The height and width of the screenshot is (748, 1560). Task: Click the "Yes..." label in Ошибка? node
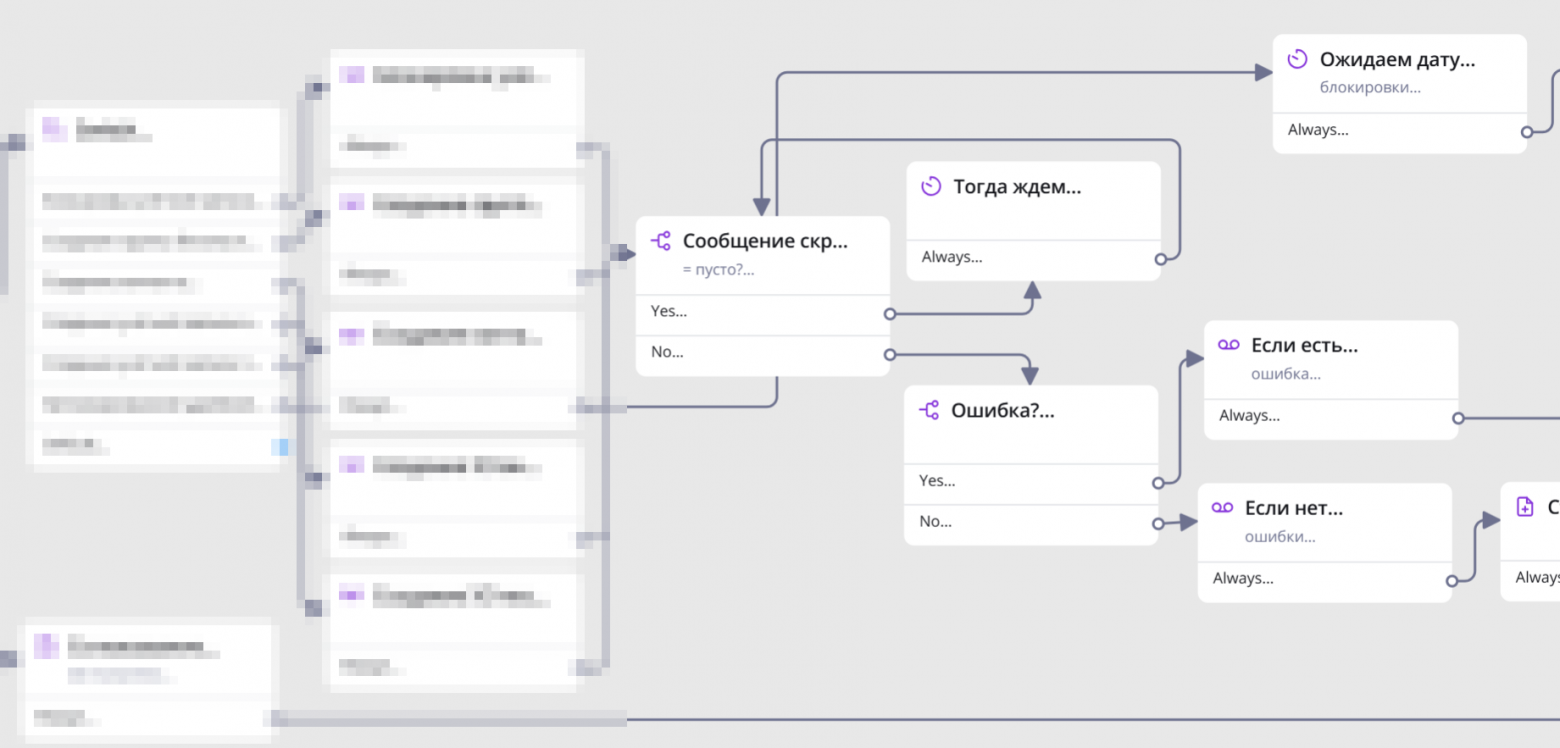coord(937,481)
